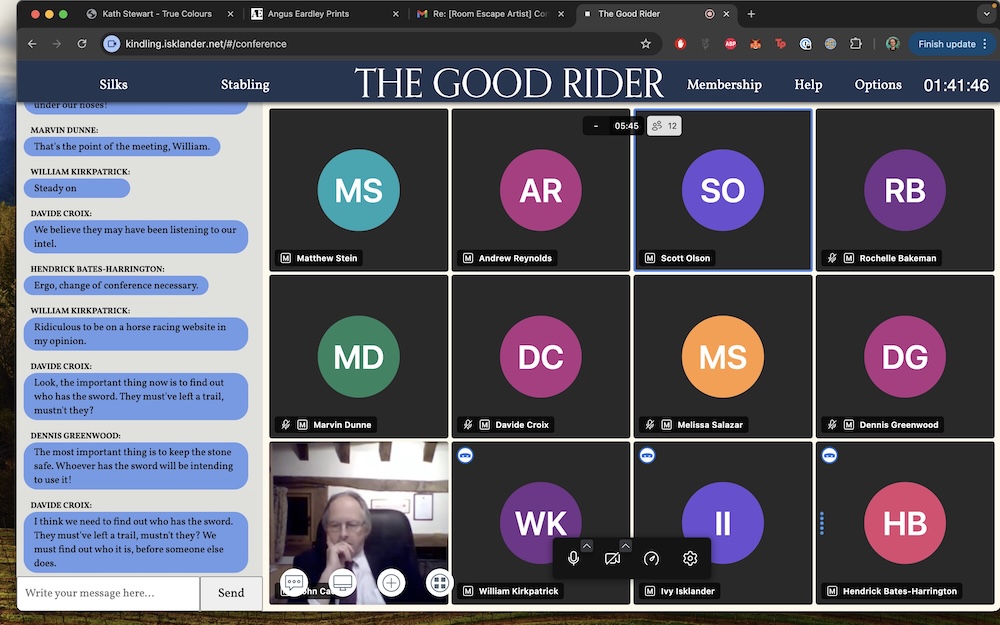
Task: Switch to the Angus Eardley Prints tab
Action: point(310,14)
